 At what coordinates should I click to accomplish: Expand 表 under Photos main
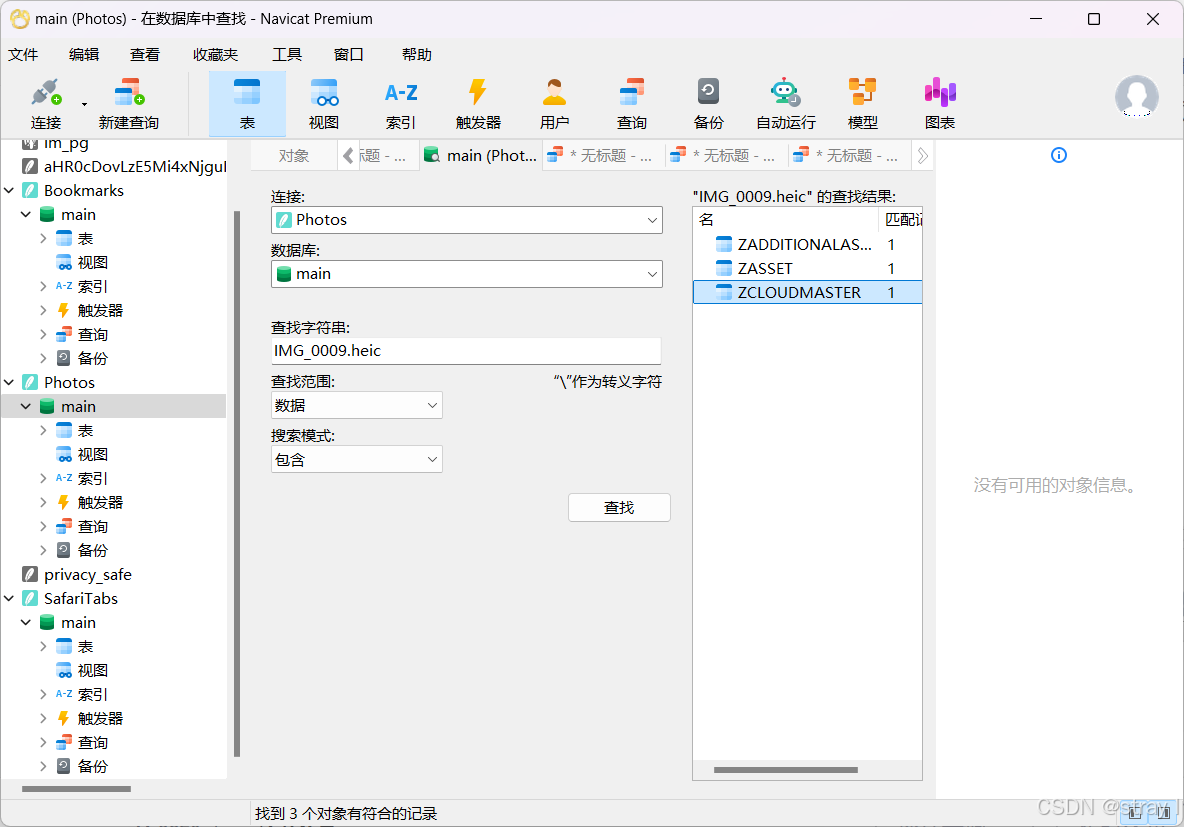(x=43, y=430)
